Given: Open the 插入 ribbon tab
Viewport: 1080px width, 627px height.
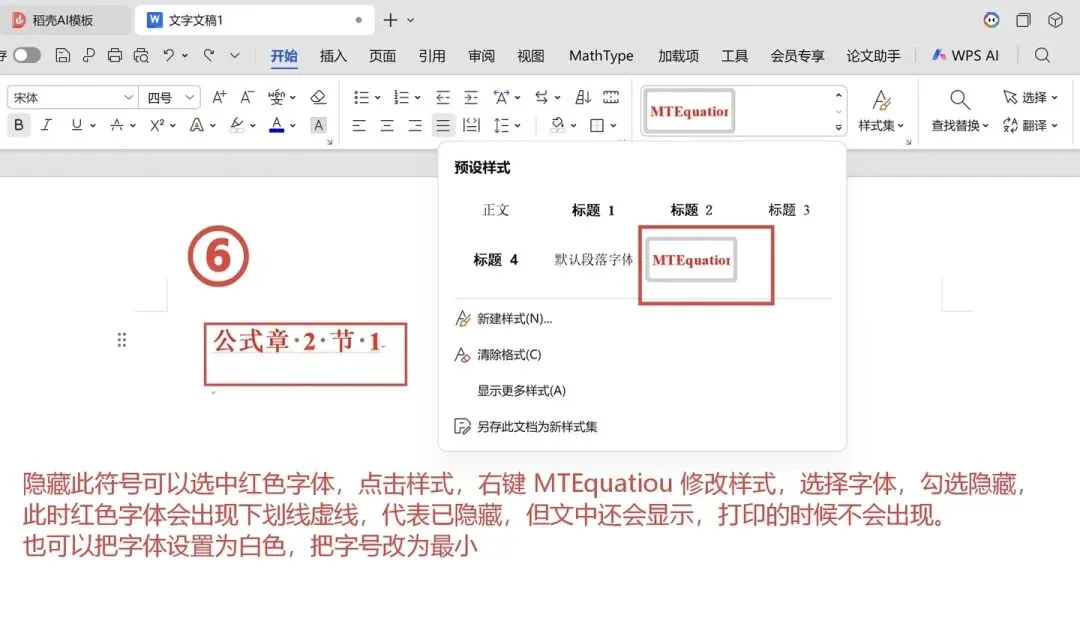Looking at the screenshot, I should 333,56.
